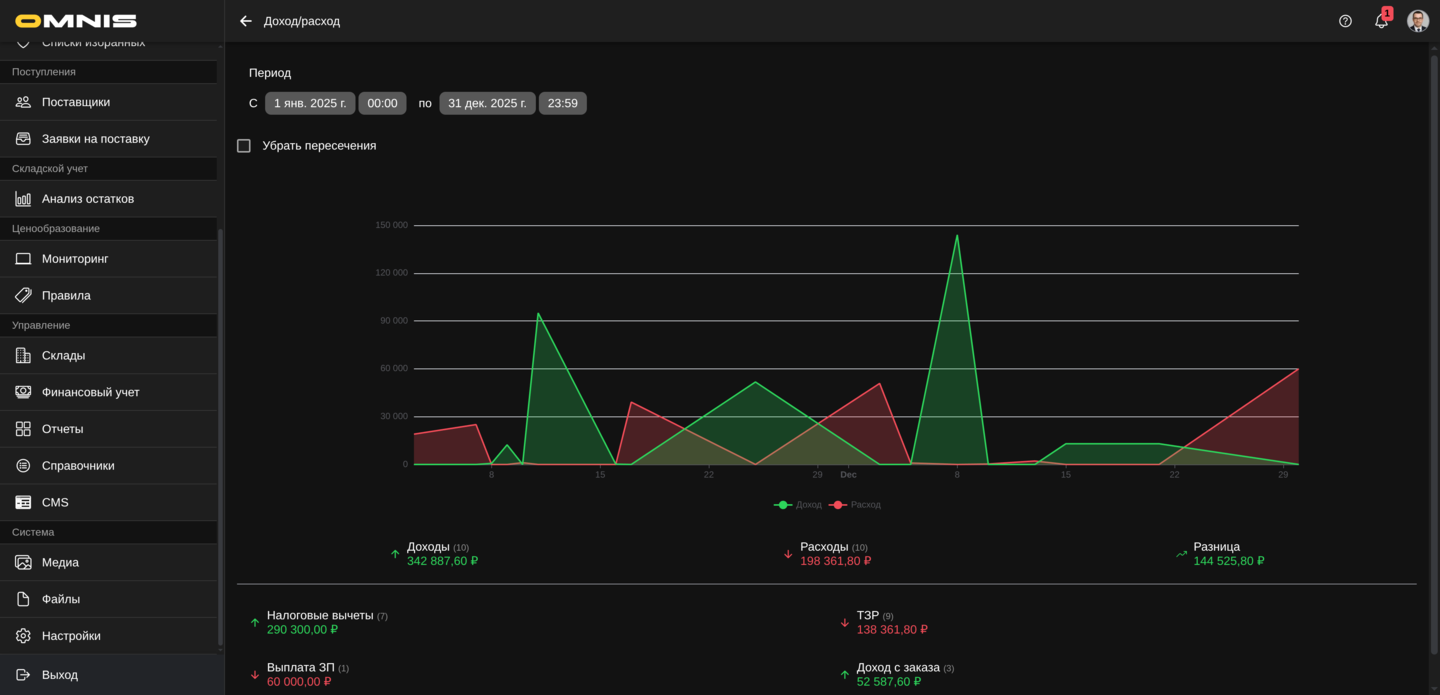Open the start time 00:00 selector
The width and height of the screenshot is (1440, 695).
382,103
